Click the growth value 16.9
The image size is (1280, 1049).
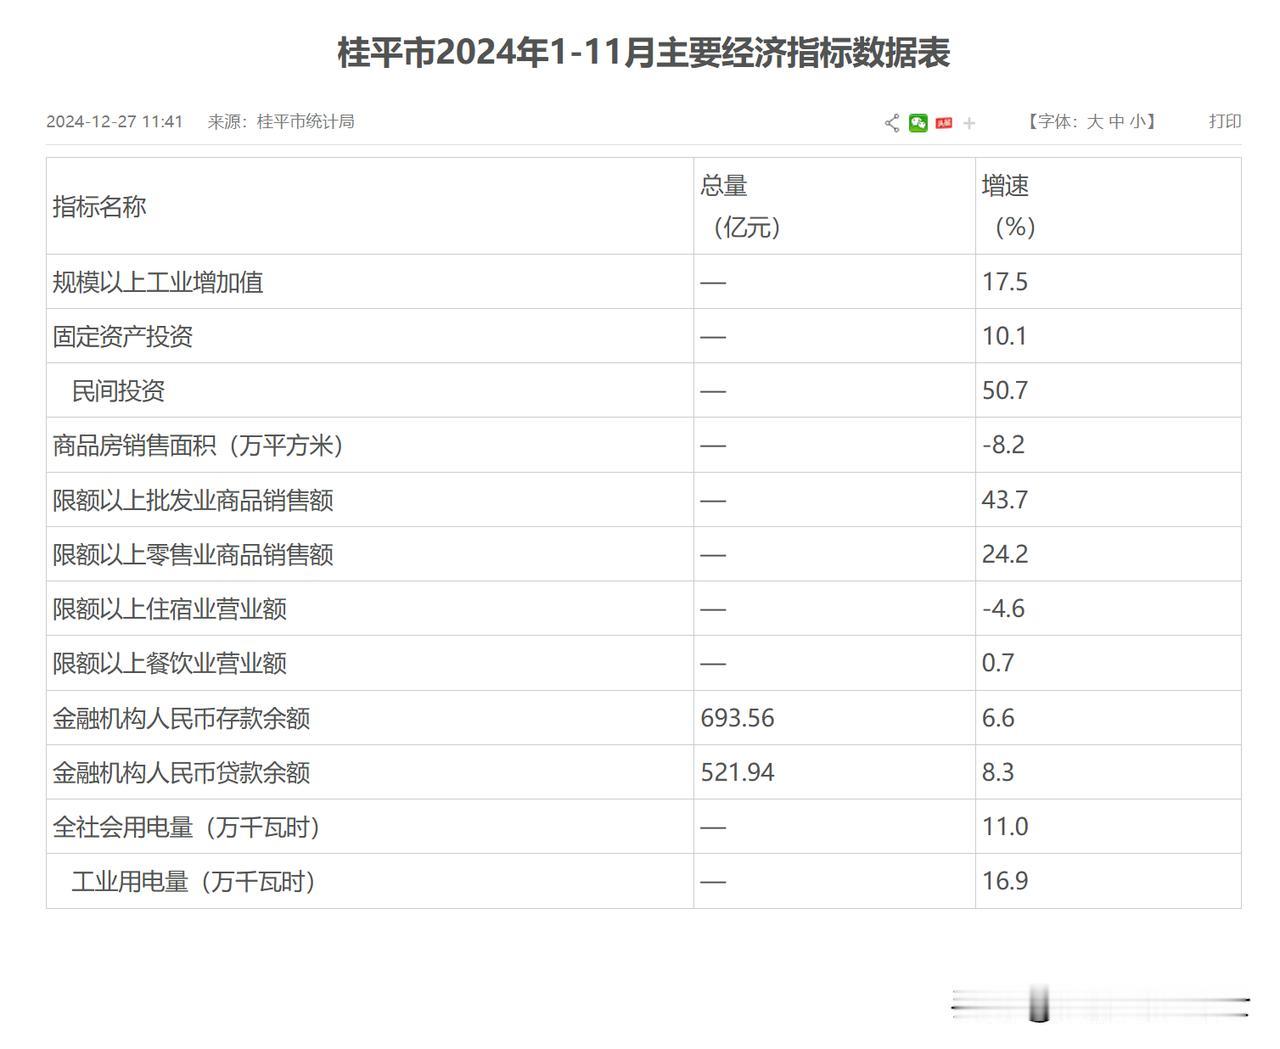[1005, 881]
